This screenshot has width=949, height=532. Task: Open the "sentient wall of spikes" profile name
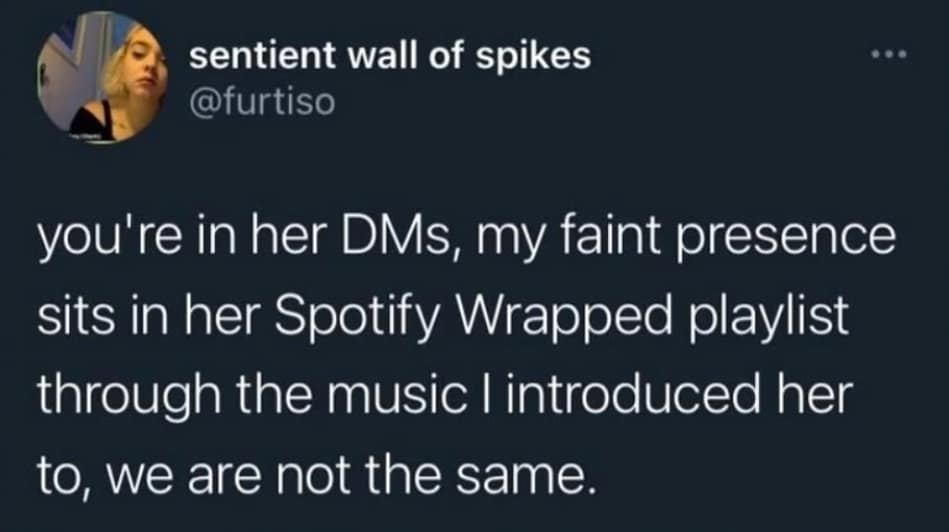389,57
